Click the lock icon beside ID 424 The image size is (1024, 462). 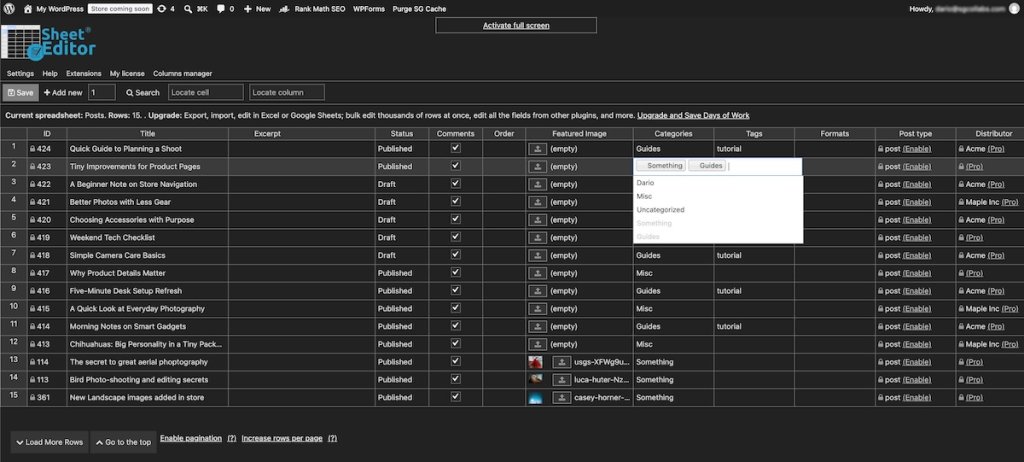point(33,149)
